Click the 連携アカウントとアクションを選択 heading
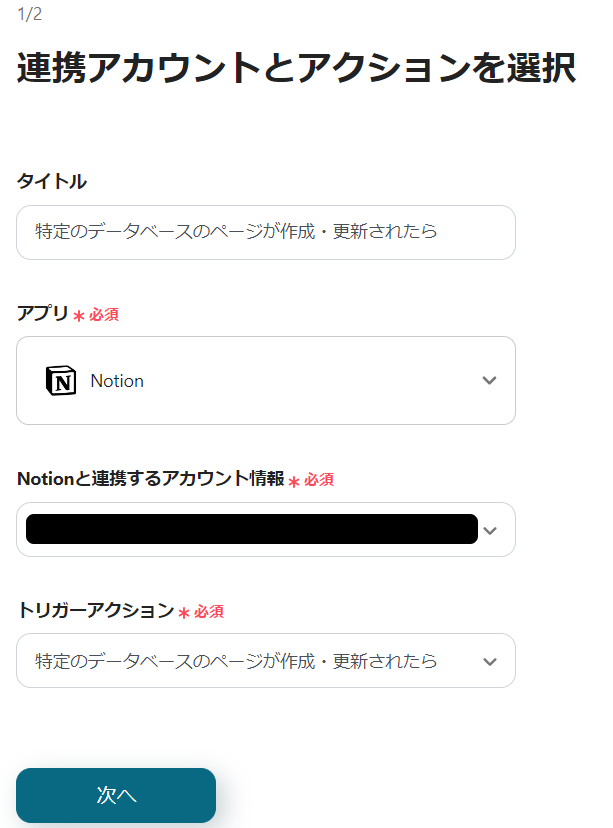Viewport: 613px width, 828px height. 296,69
